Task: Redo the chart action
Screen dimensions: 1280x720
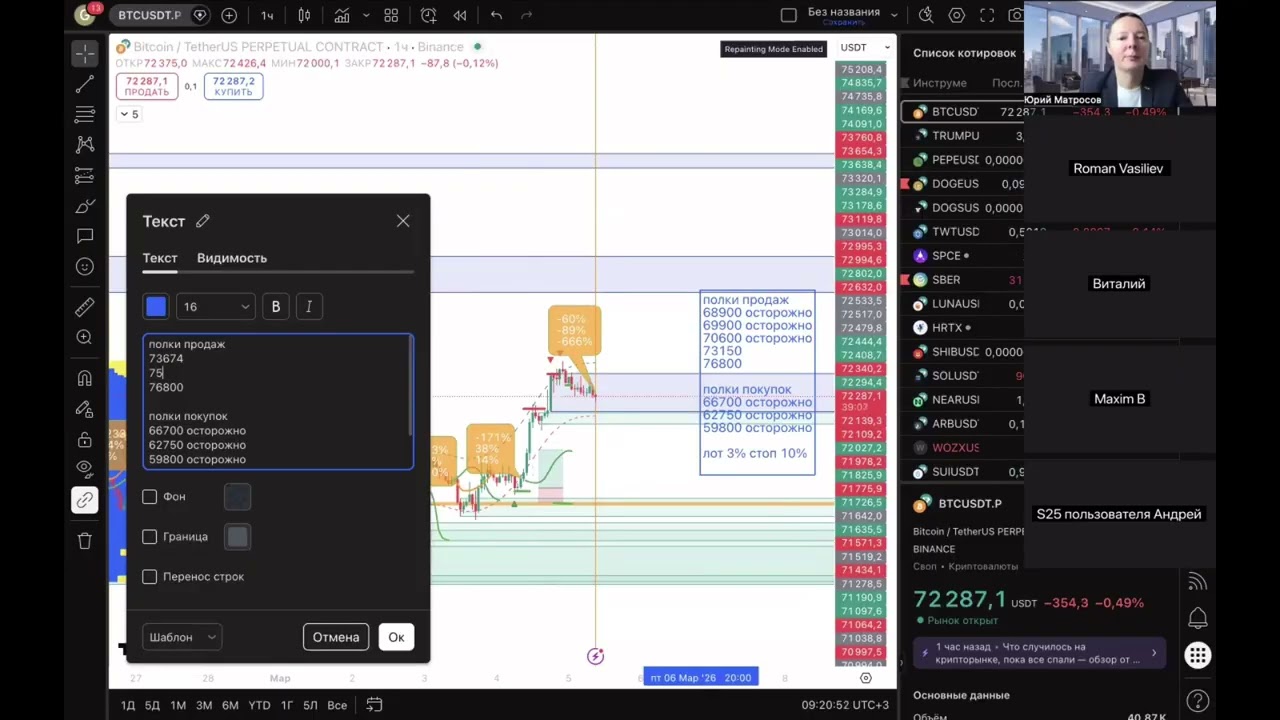Action: [526, 15]
